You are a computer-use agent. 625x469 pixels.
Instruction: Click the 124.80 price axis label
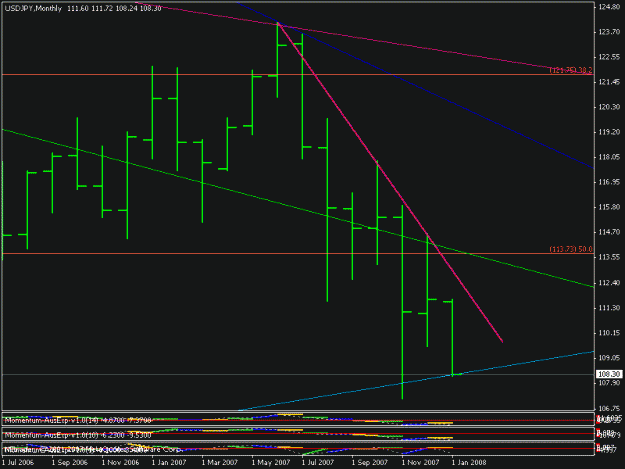[x=609, y=7]
